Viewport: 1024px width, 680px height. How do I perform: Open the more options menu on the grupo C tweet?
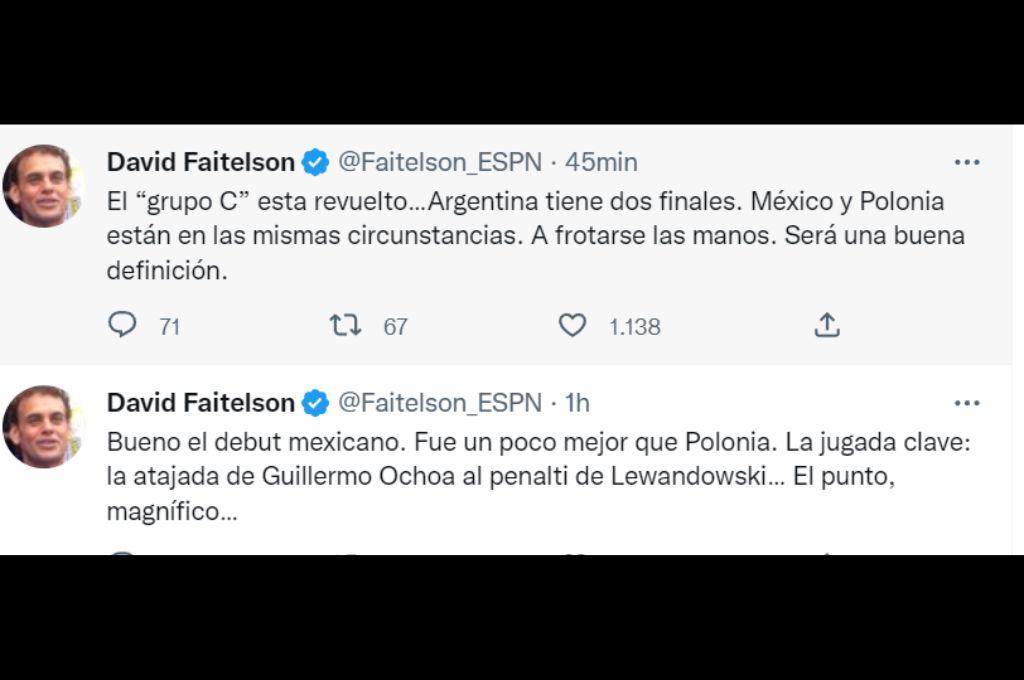(967, 161)
